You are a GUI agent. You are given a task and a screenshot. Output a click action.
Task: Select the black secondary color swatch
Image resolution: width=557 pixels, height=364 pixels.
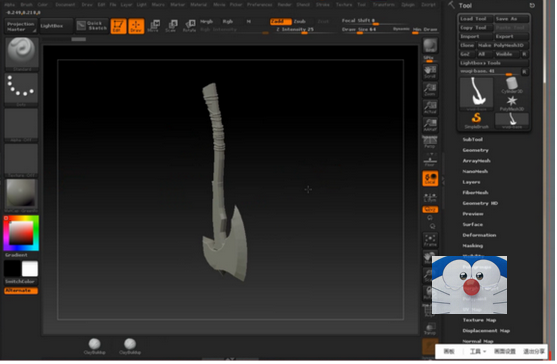(12, 269)
